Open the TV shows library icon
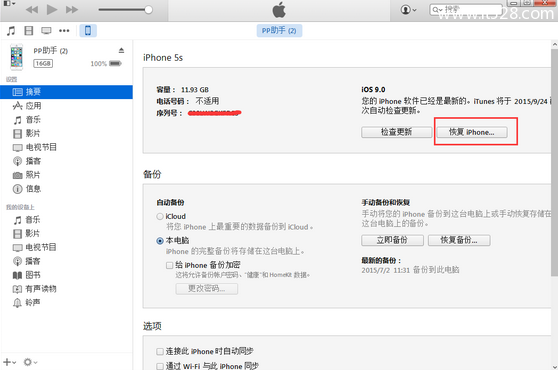 point(46,31)
